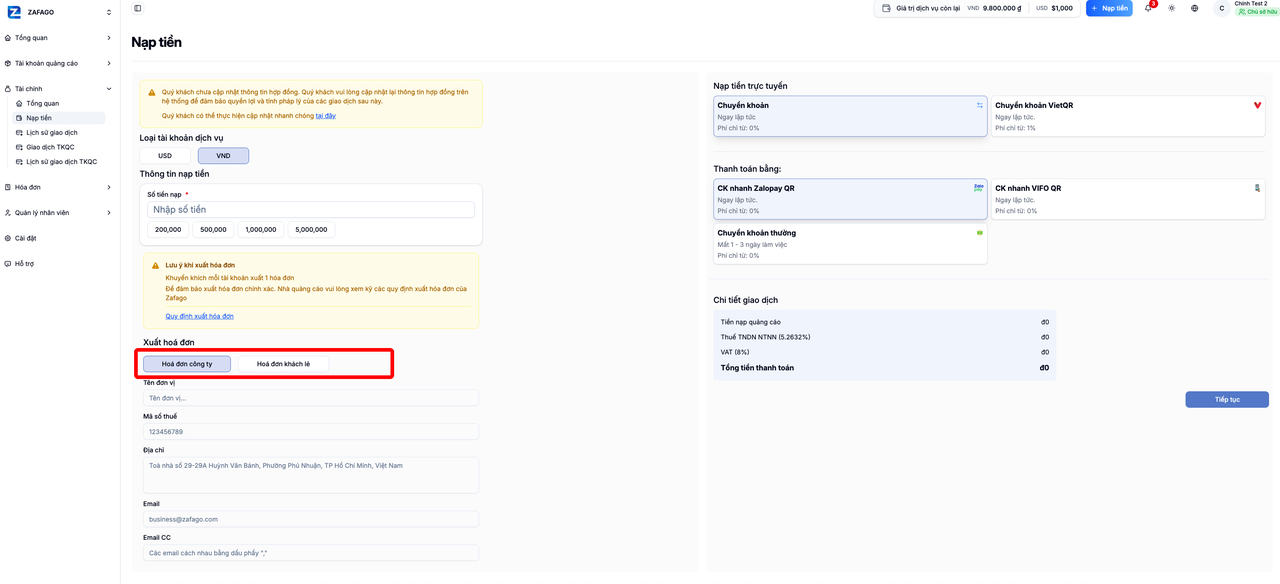
Task: Expand the Quản lý nhân viên chevron
Action: pyautogui.click(x=109, y=213)
